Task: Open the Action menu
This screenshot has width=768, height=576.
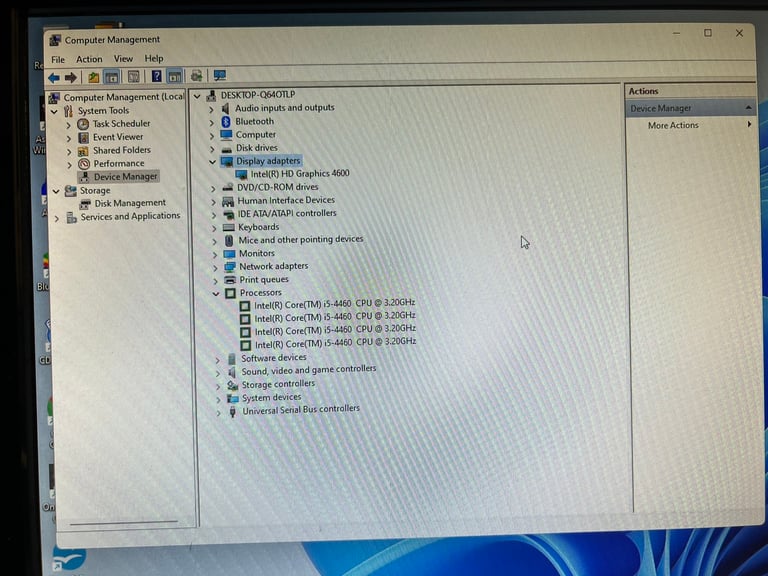Action: coord(89,59)
